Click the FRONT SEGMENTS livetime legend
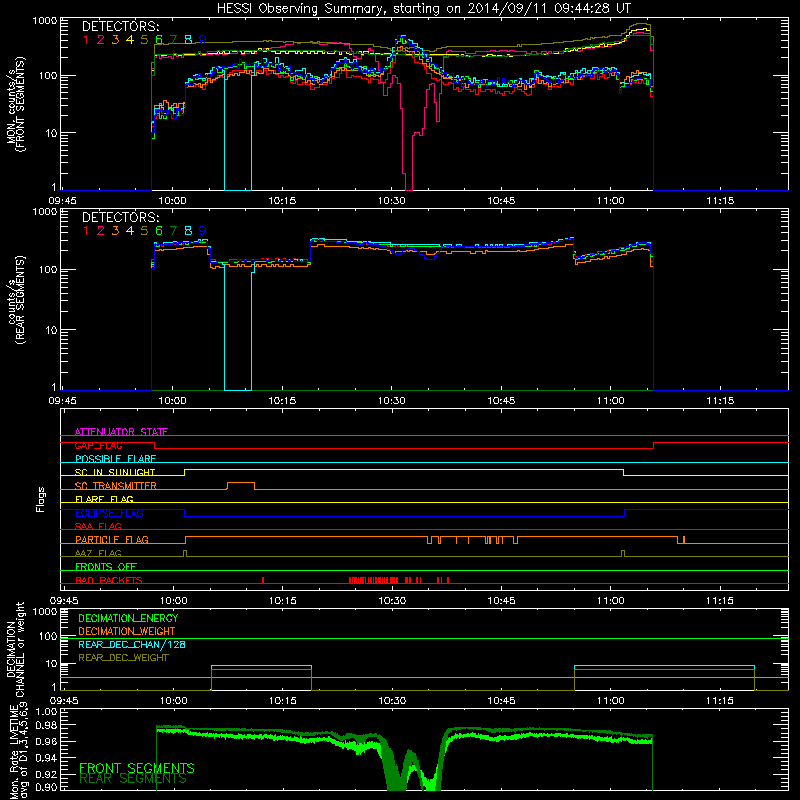The height and width of the screenshot is (800, 800). coord(137,768)
